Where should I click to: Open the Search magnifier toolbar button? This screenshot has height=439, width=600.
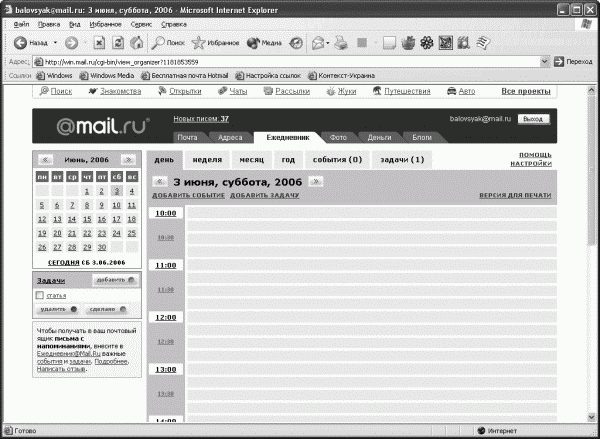[168, 43]
